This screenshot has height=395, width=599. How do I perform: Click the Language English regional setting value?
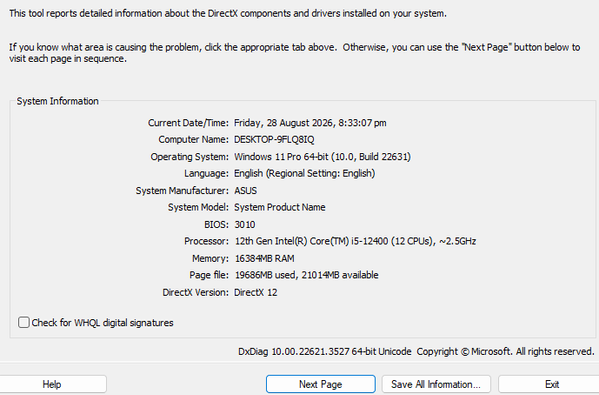[x=304, y=173]
